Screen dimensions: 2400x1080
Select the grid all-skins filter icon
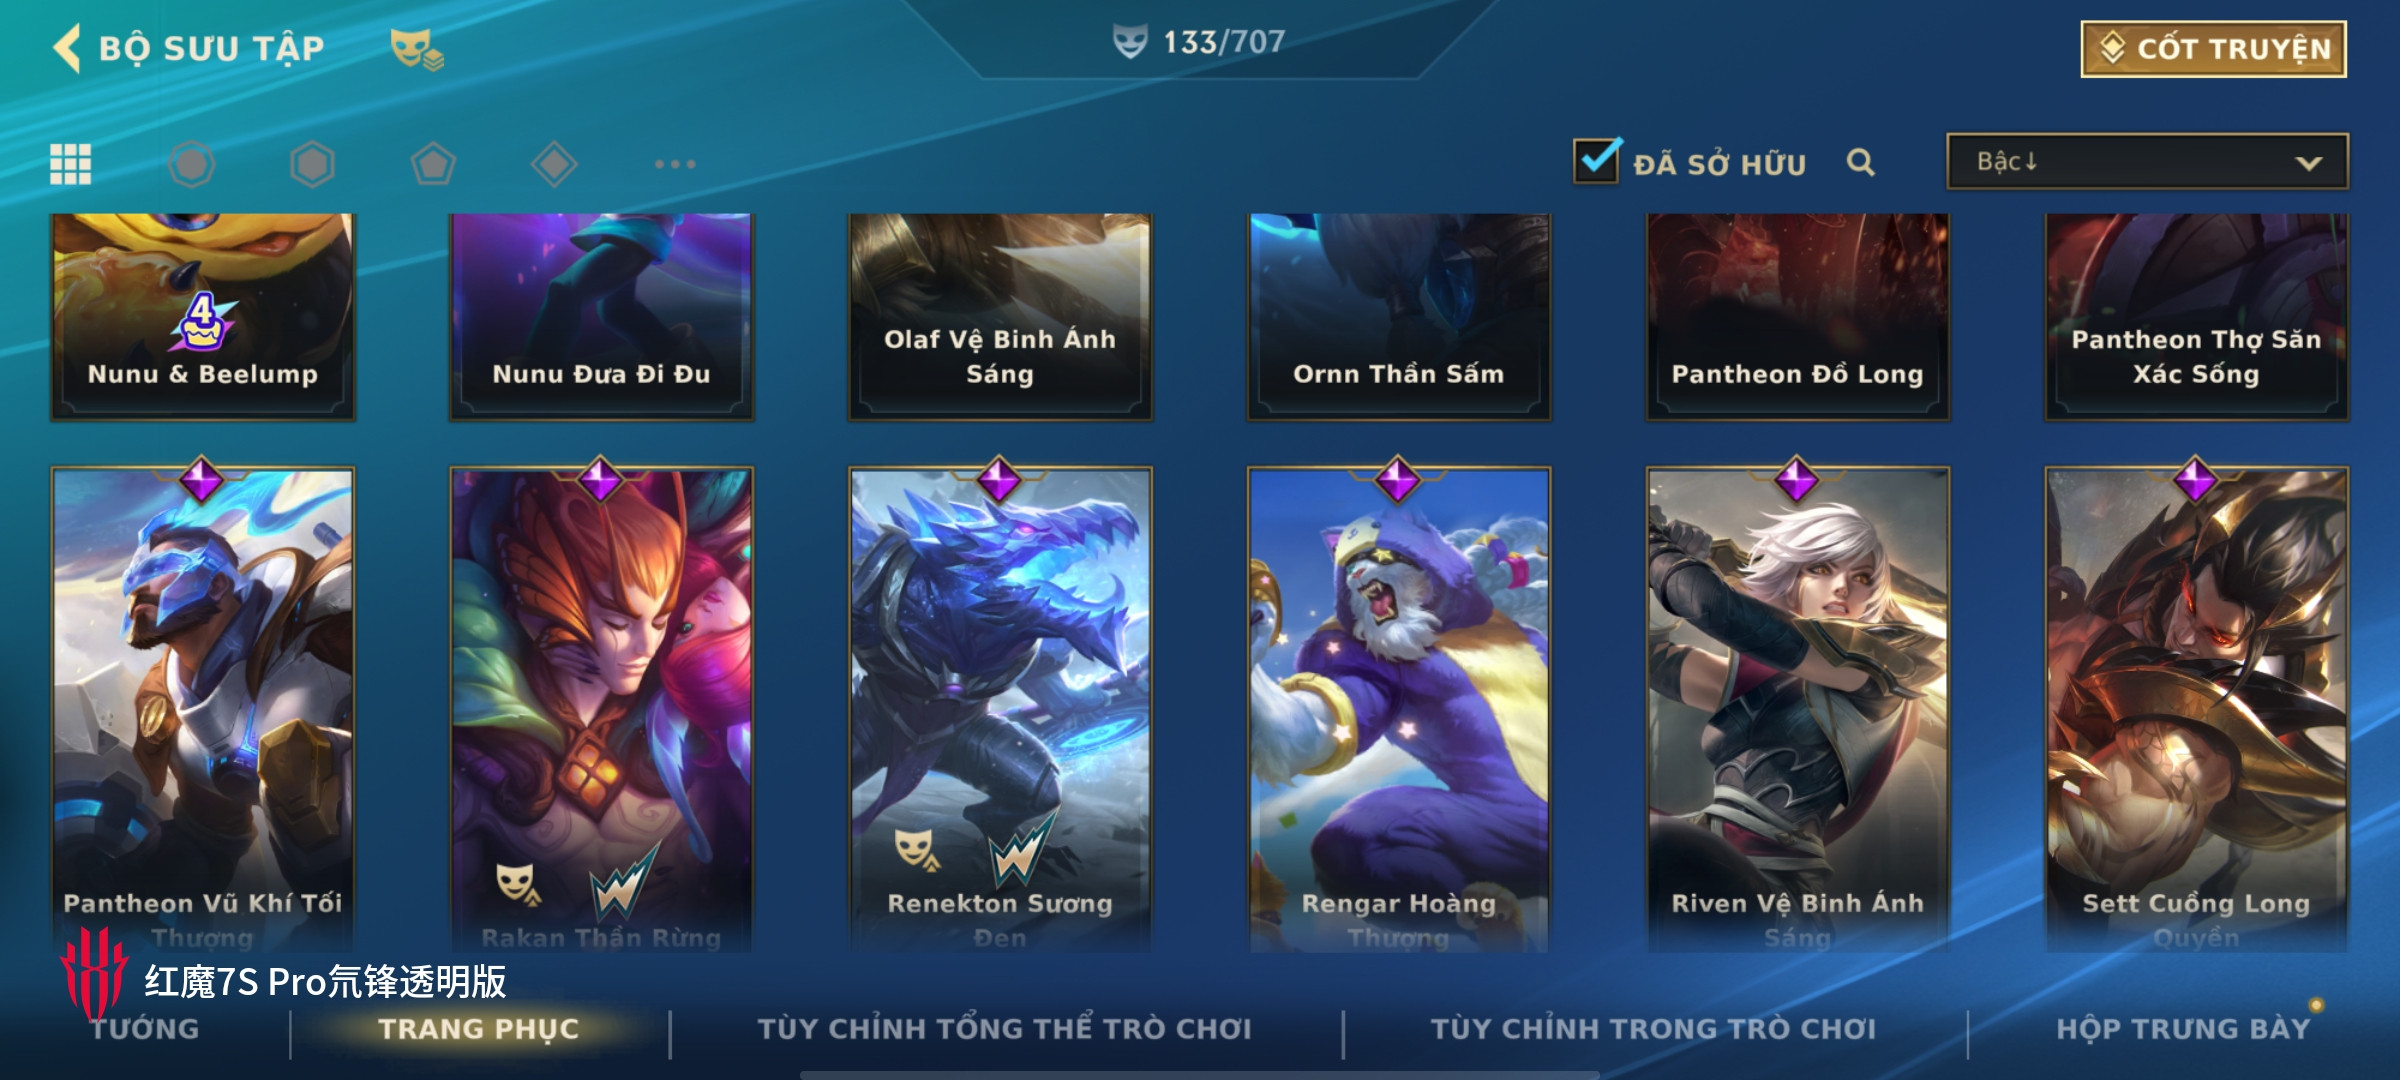tap(71, 164)
